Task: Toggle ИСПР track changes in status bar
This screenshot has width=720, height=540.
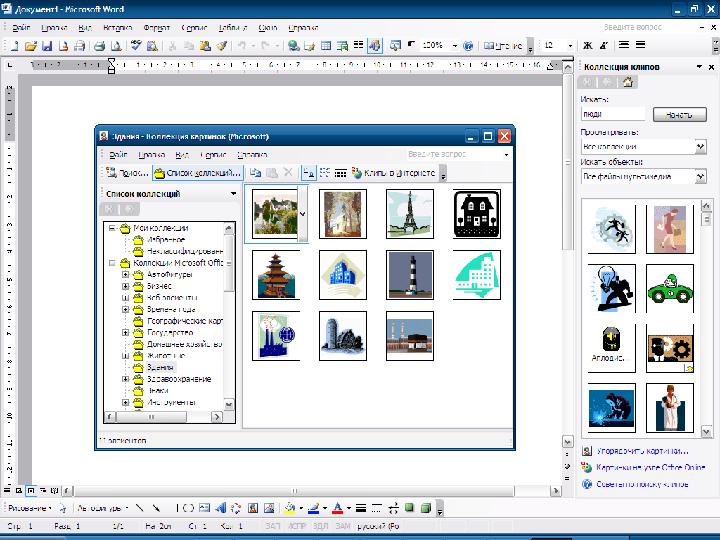Action: pos(297,527)
